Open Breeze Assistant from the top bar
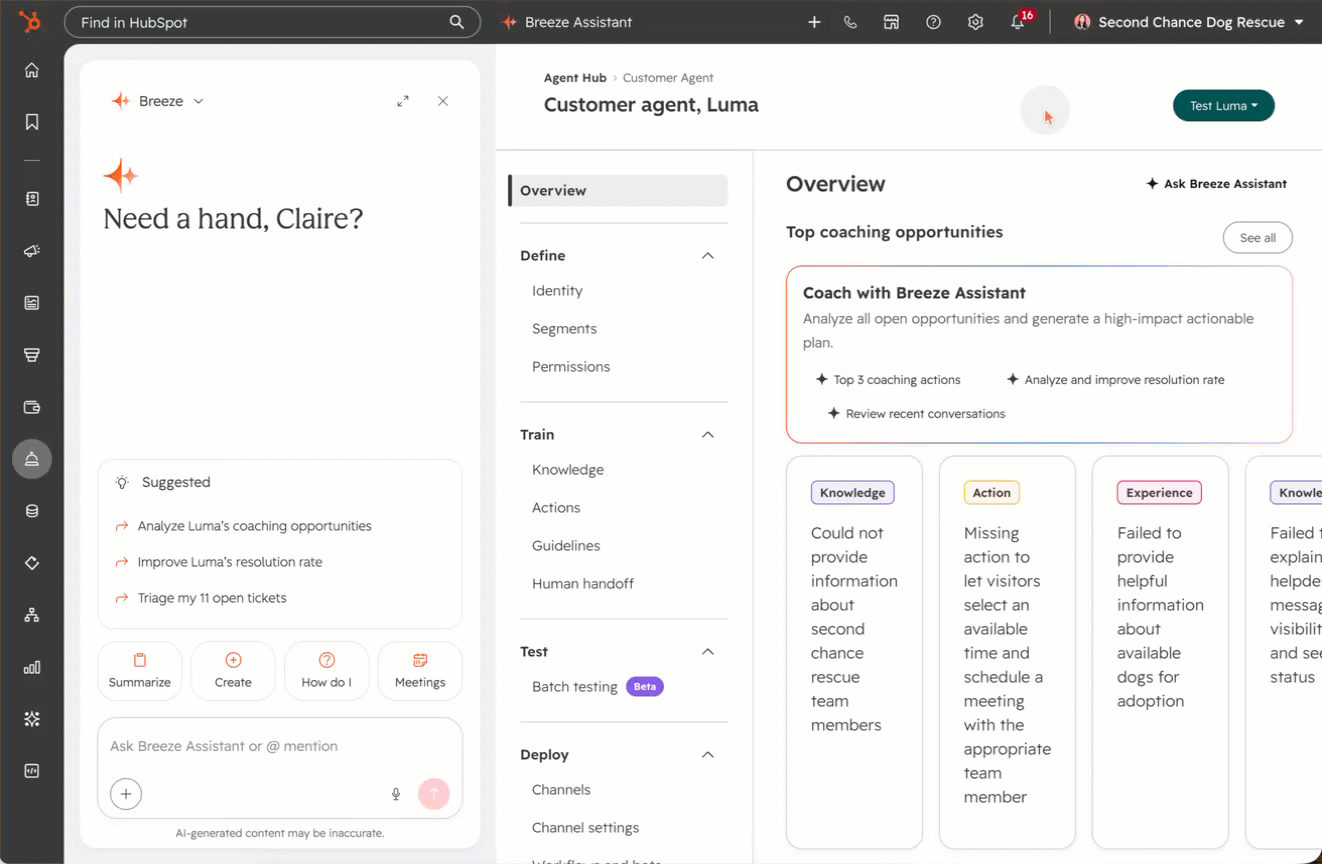Image resolution: width=1322 pixels, height=864 pixels. coord(567,22)
